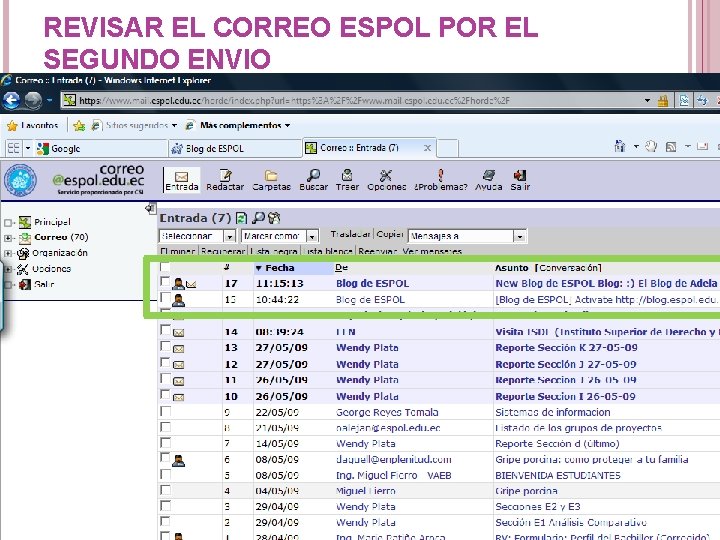Tick the checkbox for Reporte Sección K 27-05-09
The width and height of the screenshot is (720, 540).
coord(165,346)
